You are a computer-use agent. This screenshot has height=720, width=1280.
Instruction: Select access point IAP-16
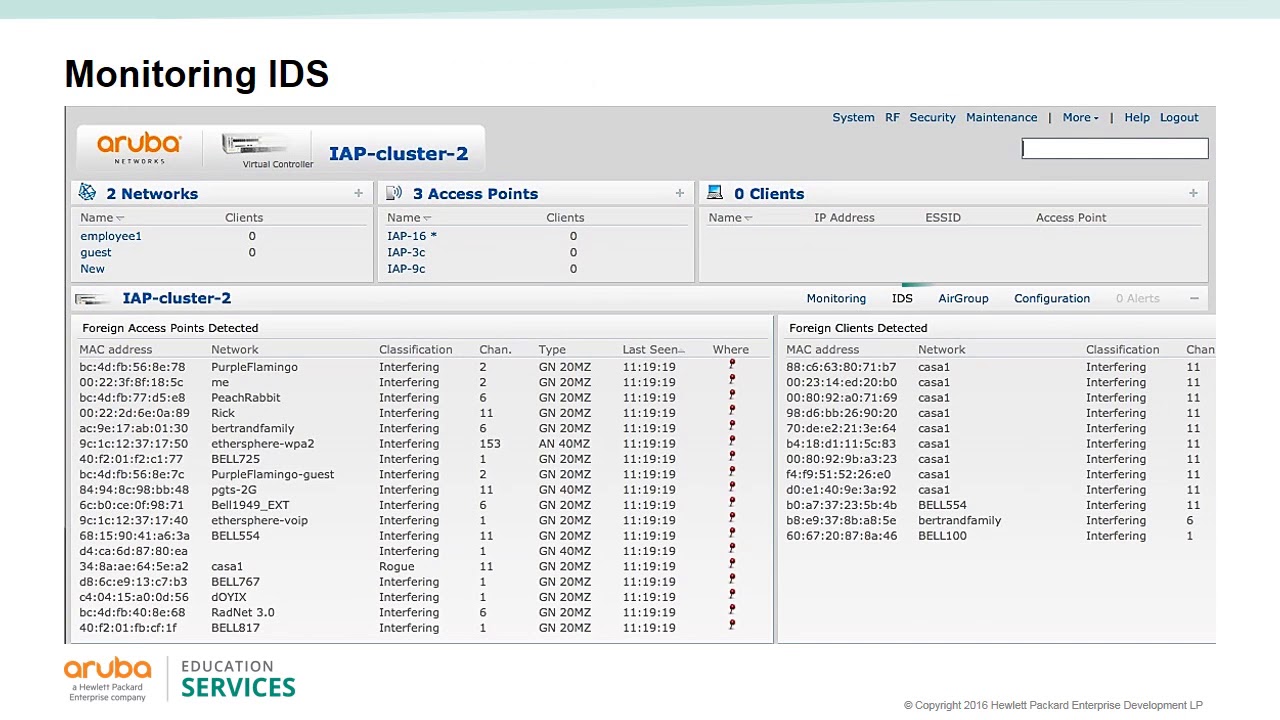point(412,236)
